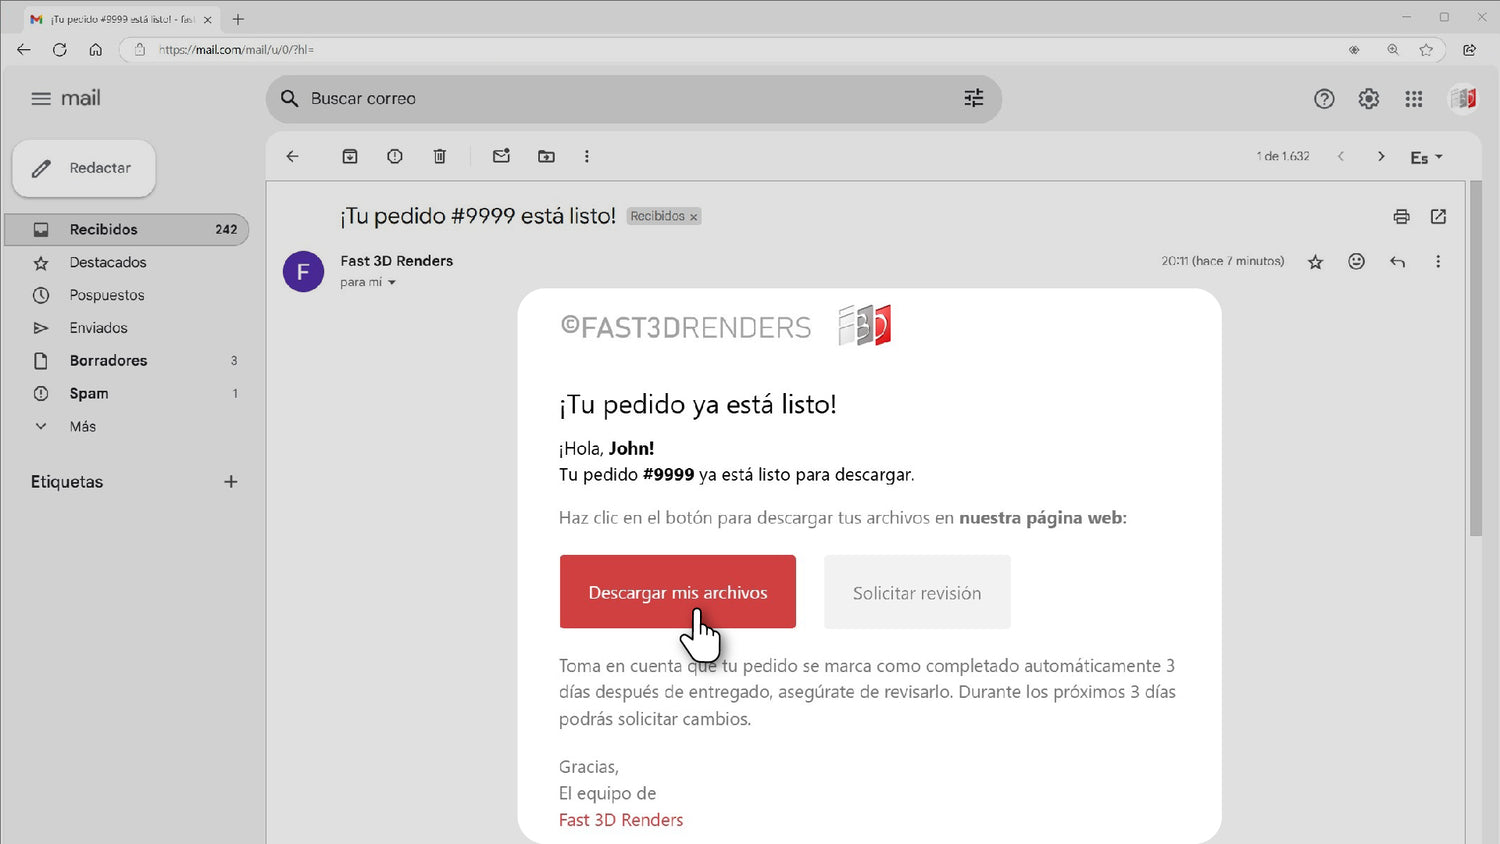Reply using the reply arrow icon
1500x844 pixels.
tap(1397, 262)
